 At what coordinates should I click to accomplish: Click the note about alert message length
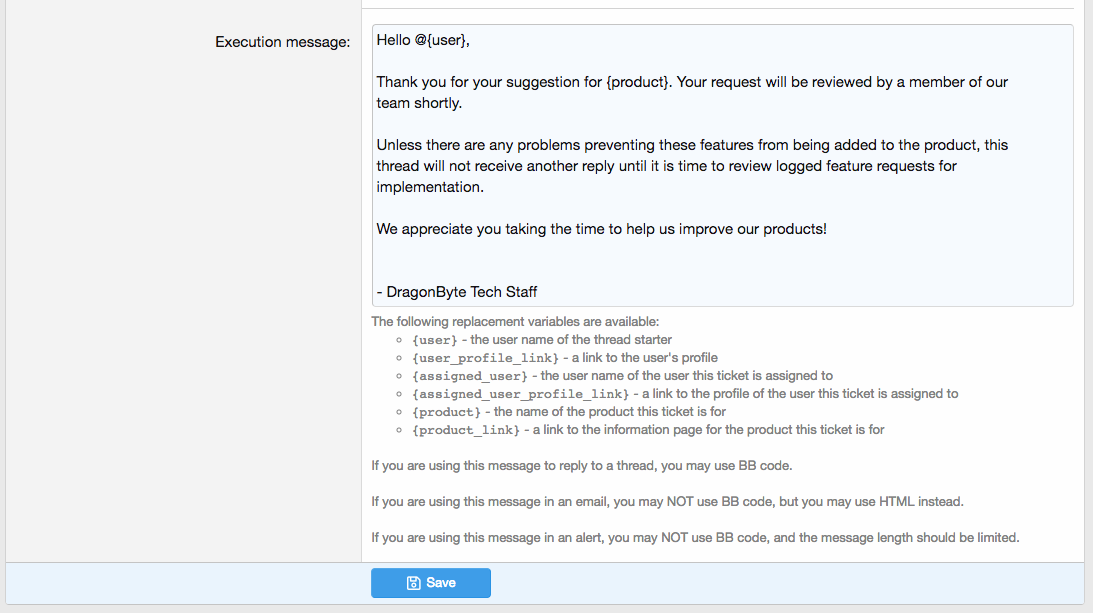(x=695, y=537)
